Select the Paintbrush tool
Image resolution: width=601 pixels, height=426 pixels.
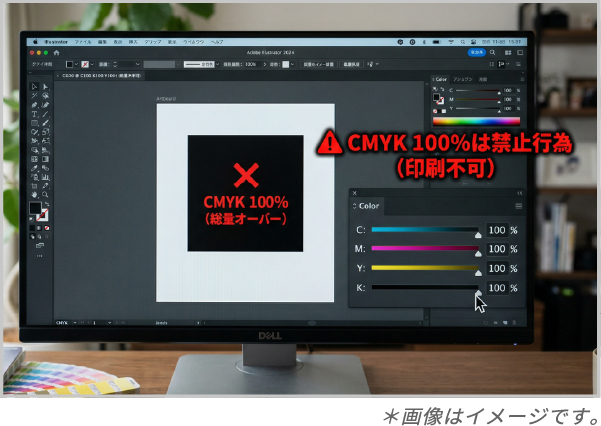[46, 123]
